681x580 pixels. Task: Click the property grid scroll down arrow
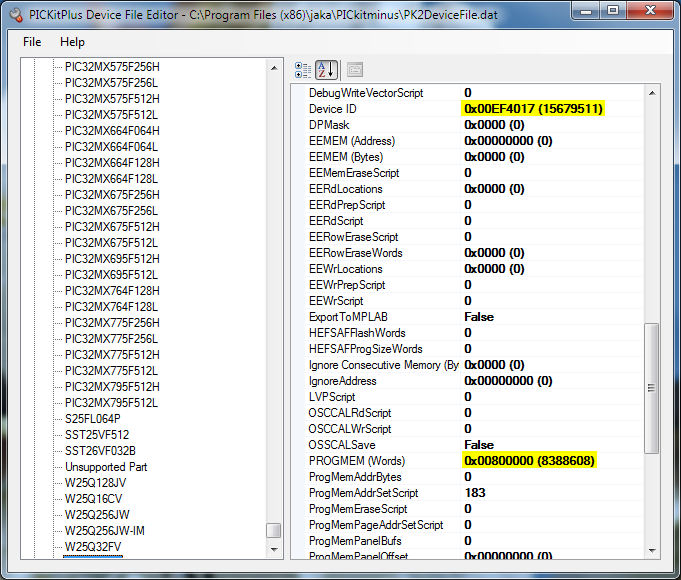pos(652,550)
